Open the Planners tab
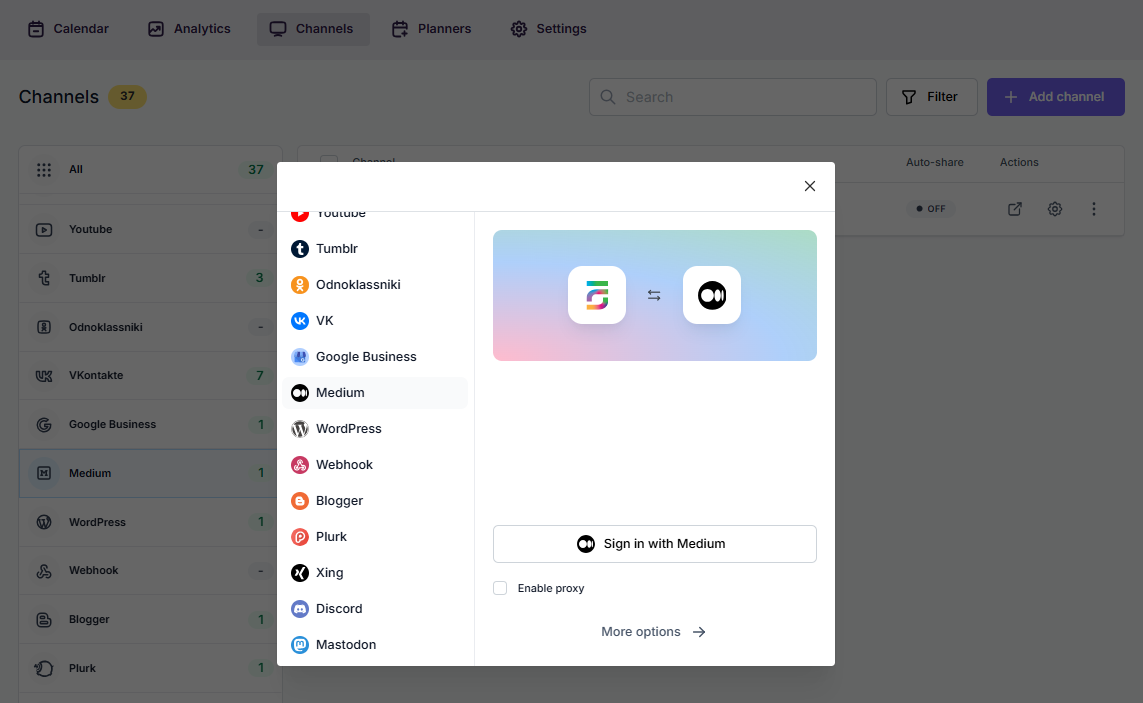The image size is (1143, 703). pos(432,29)
